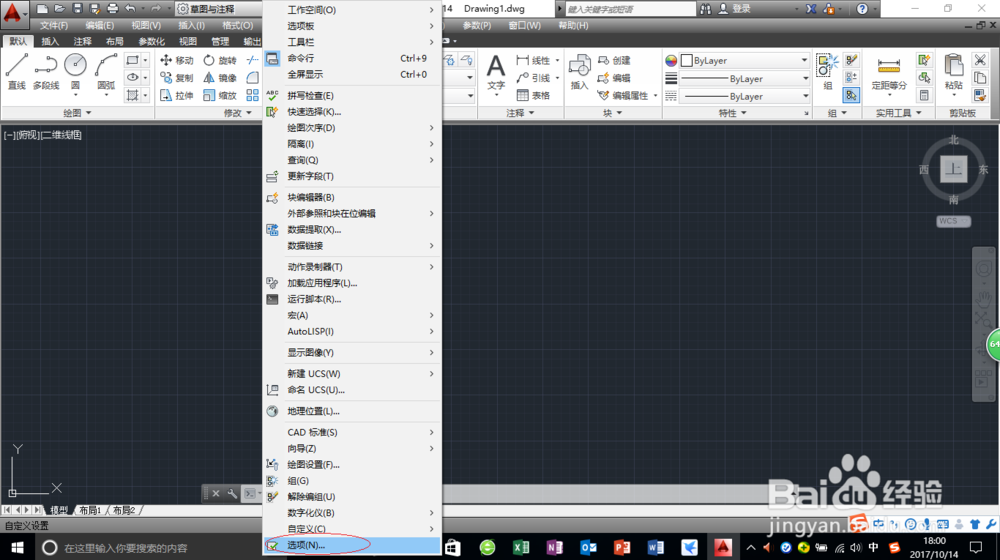1000x560 pixels.
Task: Open the workspace selector (草图与注释) dropdown
Action: click(218, 9)
